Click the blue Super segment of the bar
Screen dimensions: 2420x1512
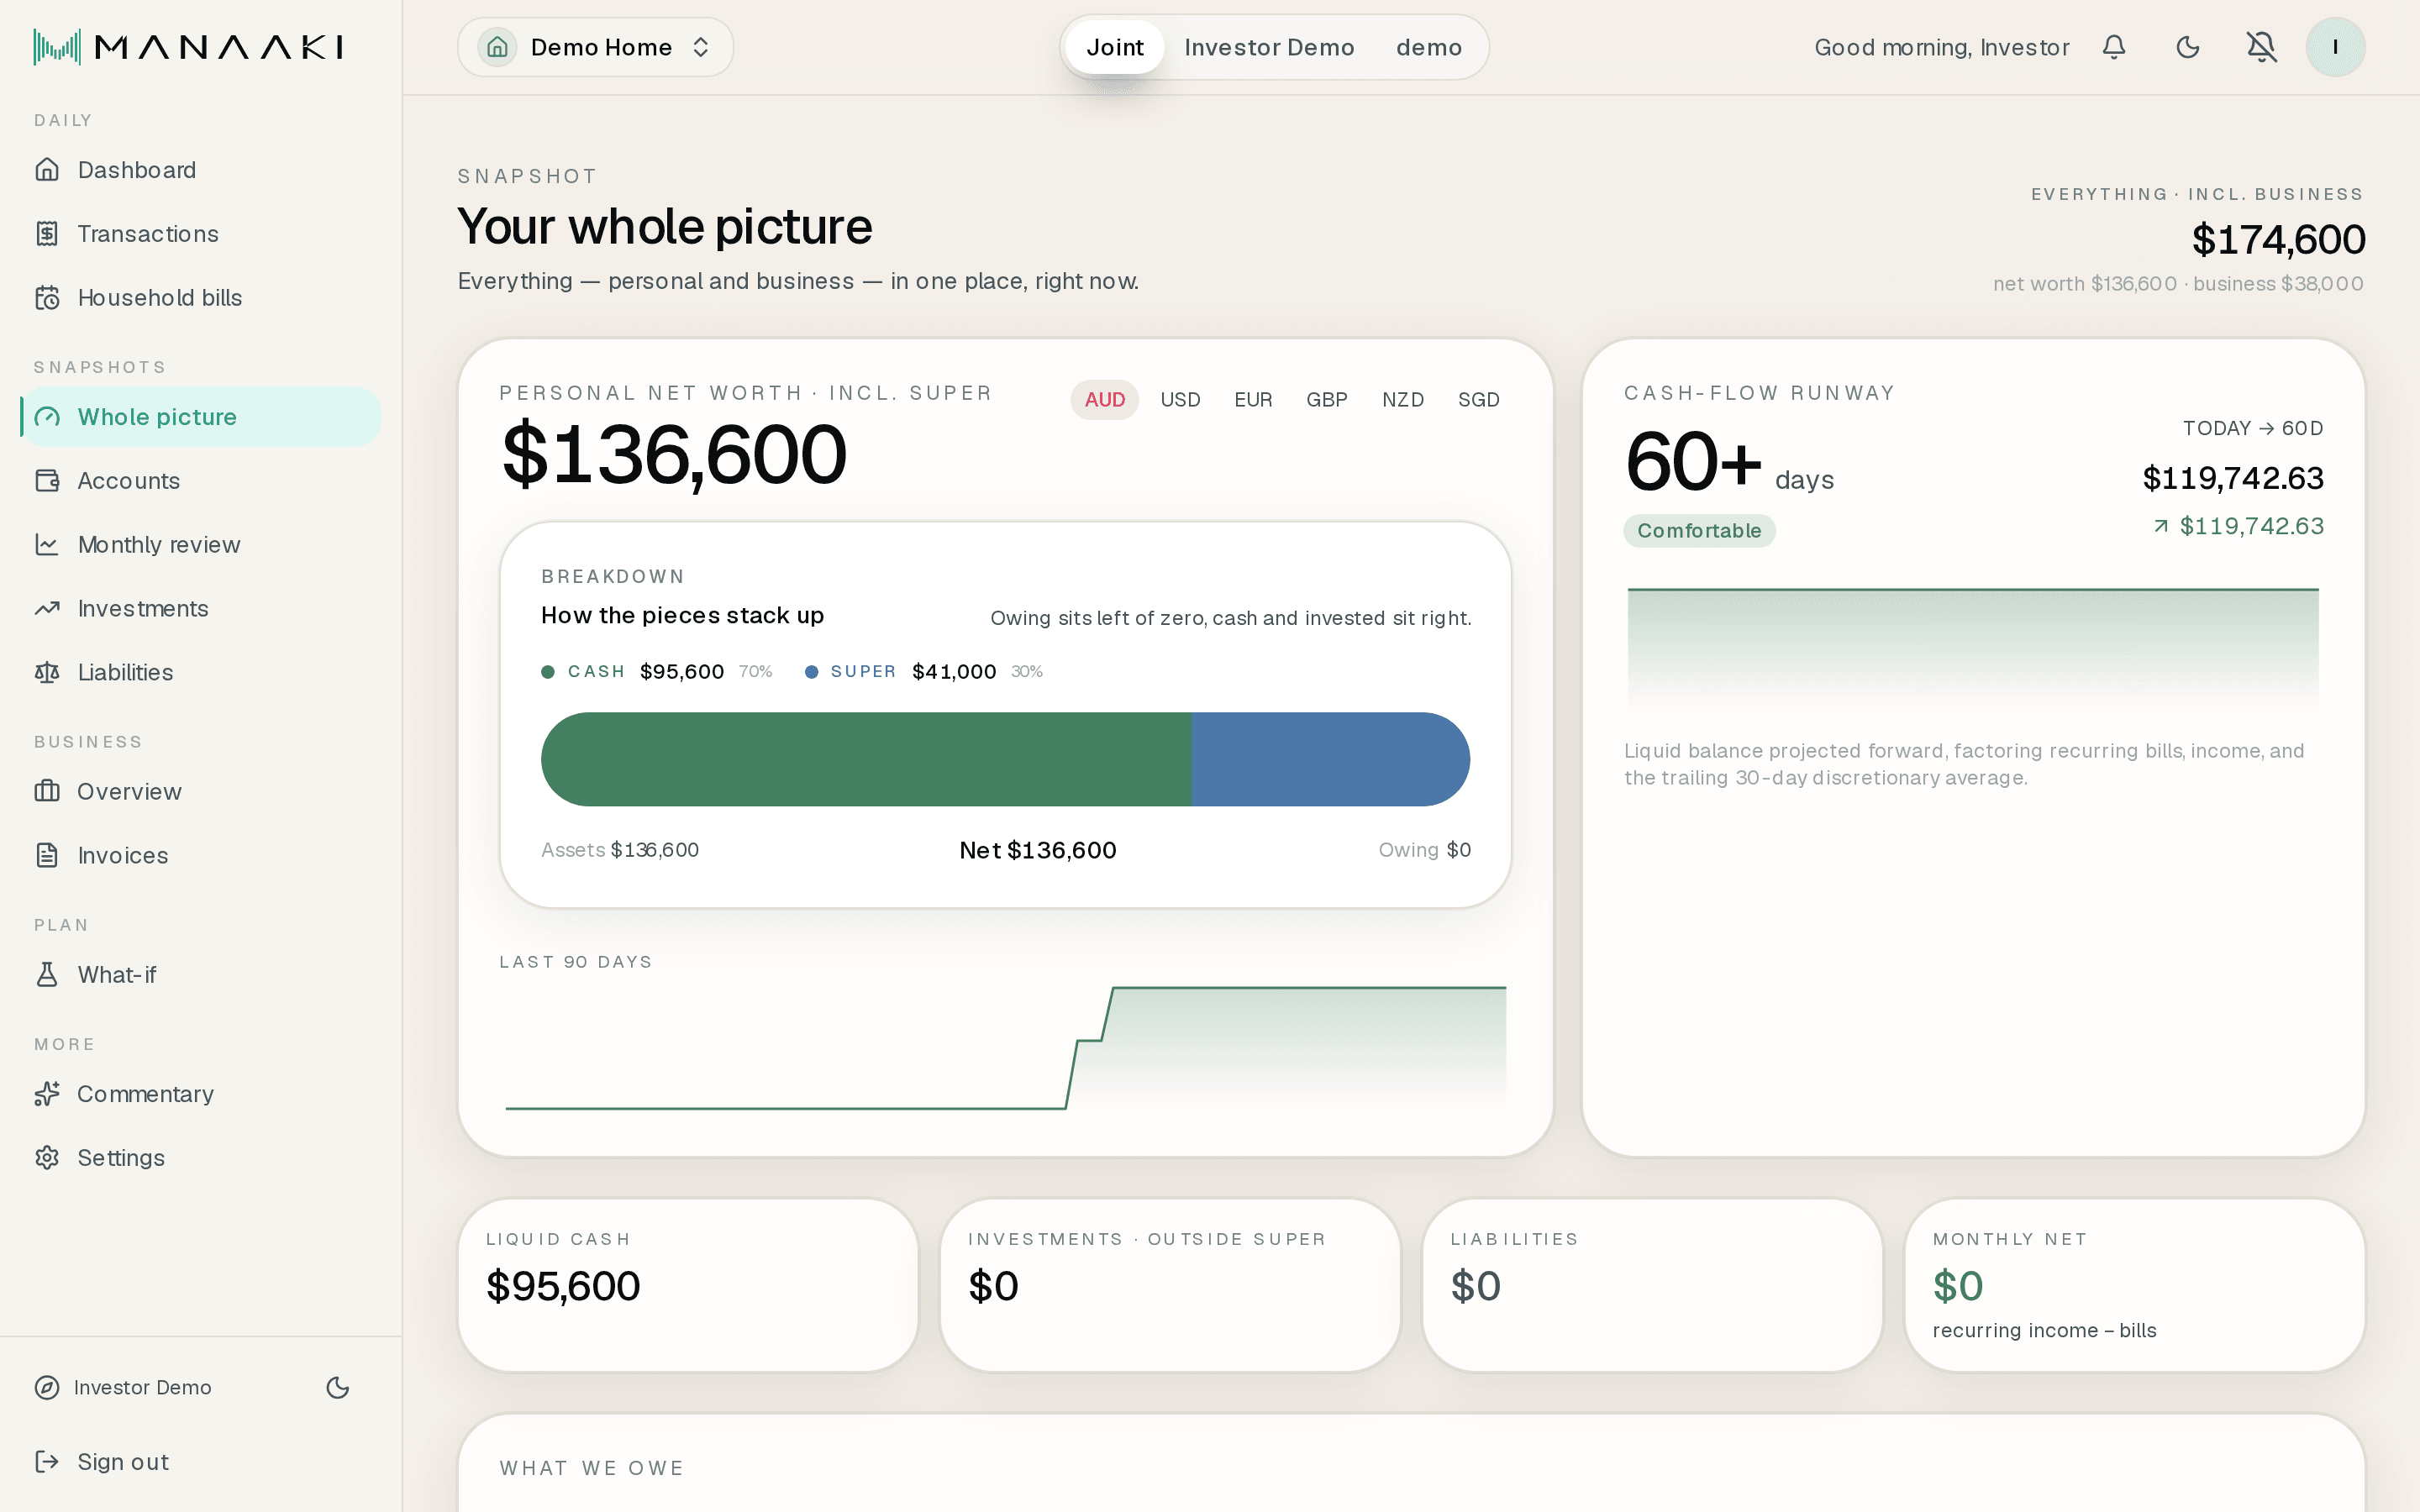tap(1331, 759)
